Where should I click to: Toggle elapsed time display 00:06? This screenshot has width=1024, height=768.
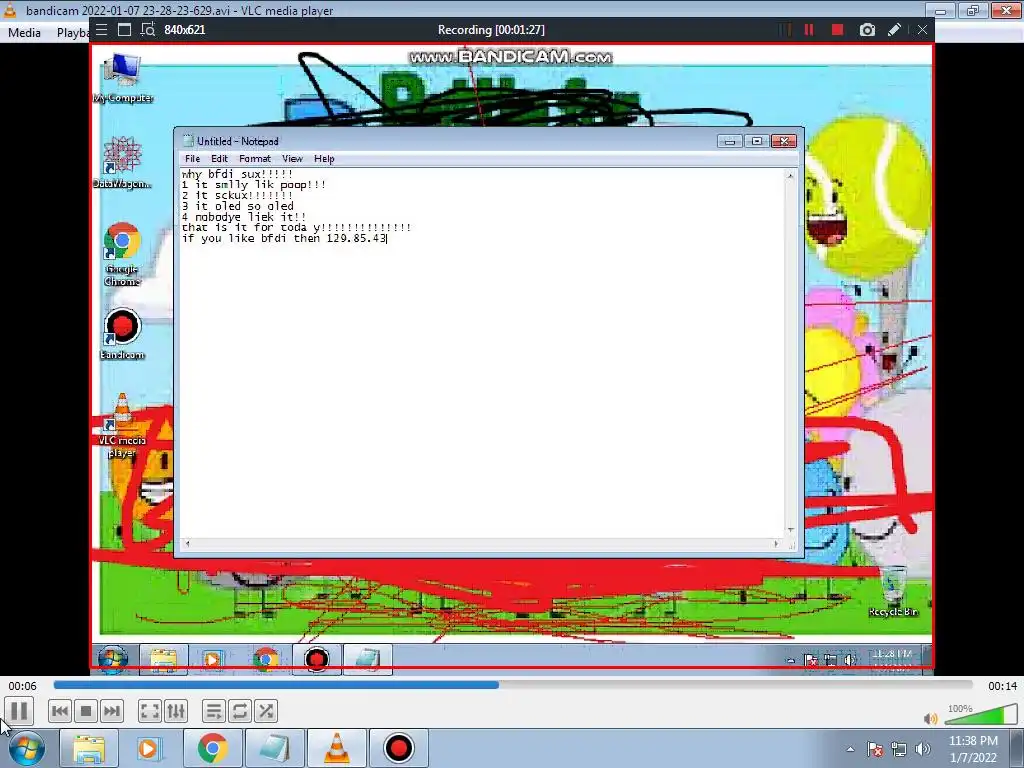[22, 686]
